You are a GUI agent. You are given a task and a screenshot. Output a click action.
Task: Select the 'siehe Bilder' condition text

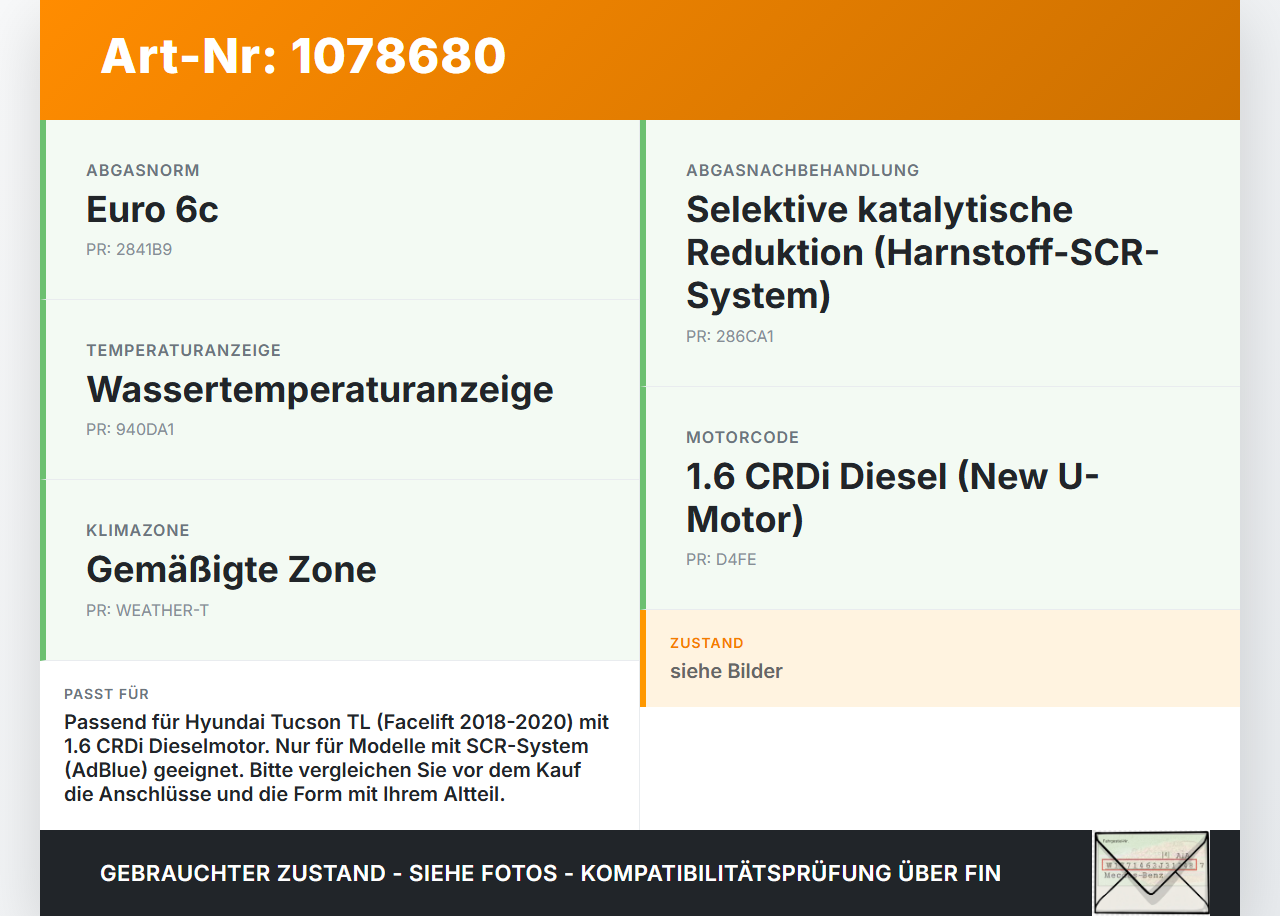point(726,671)
